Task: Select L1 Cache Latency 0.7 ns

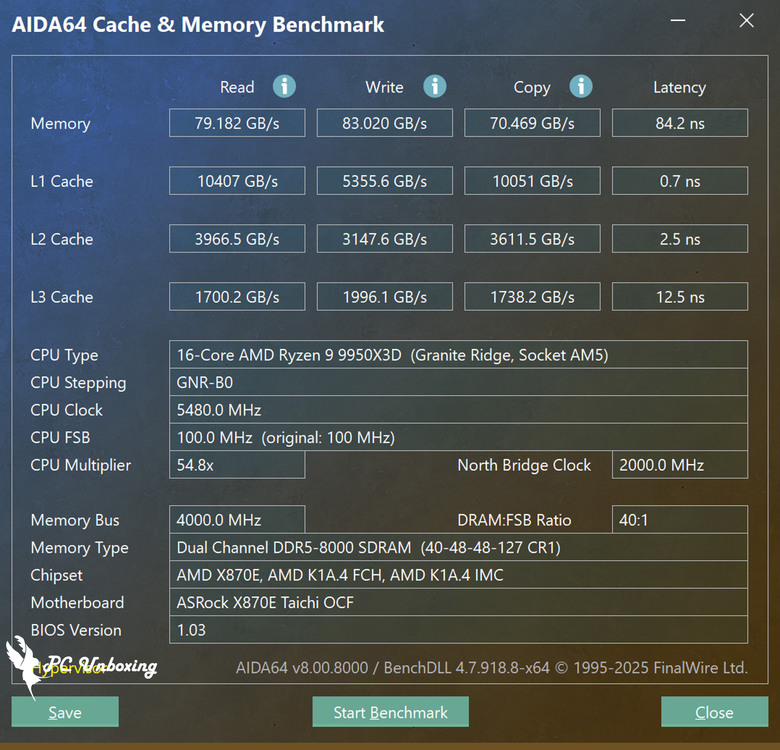Action: (680, 181)
